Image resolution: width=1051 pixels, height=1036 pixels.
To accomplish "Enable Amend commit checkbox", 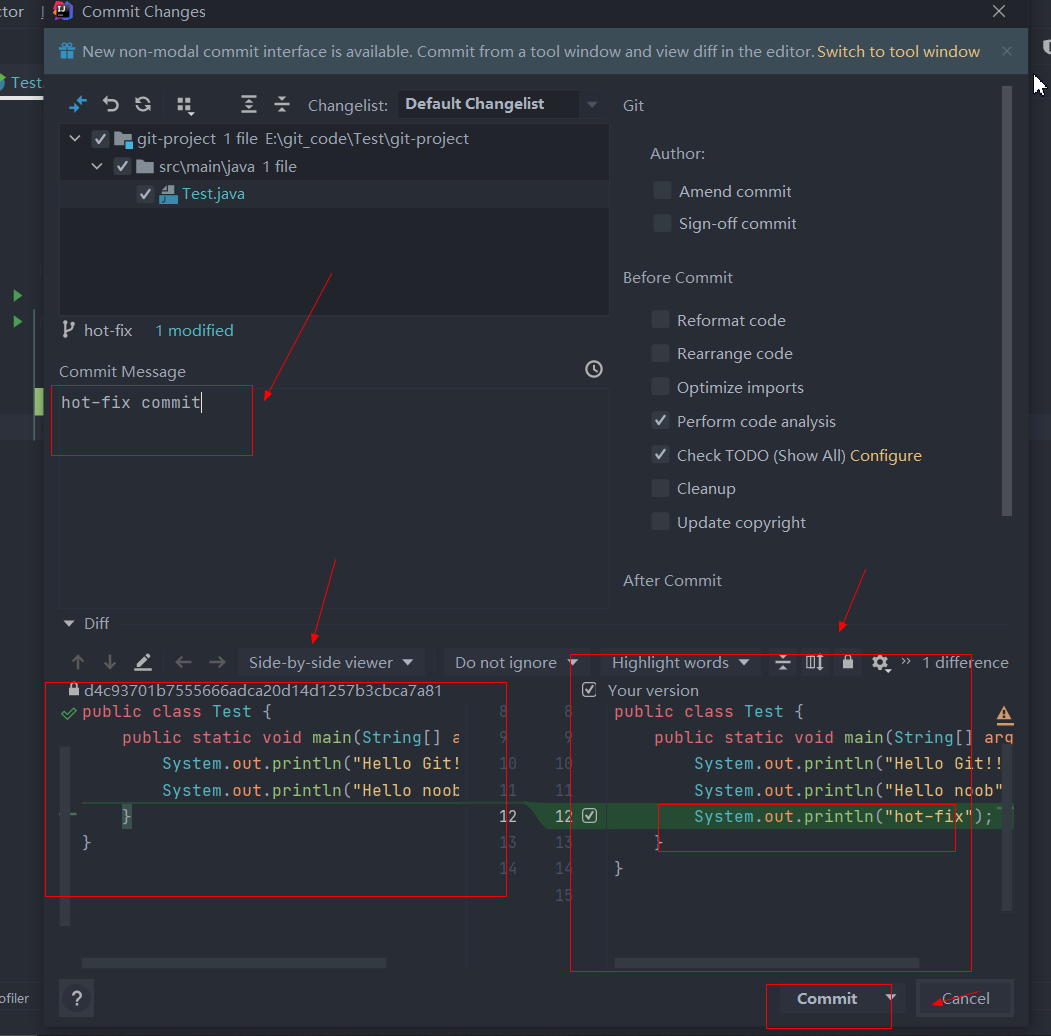I will tap(662, 191).
